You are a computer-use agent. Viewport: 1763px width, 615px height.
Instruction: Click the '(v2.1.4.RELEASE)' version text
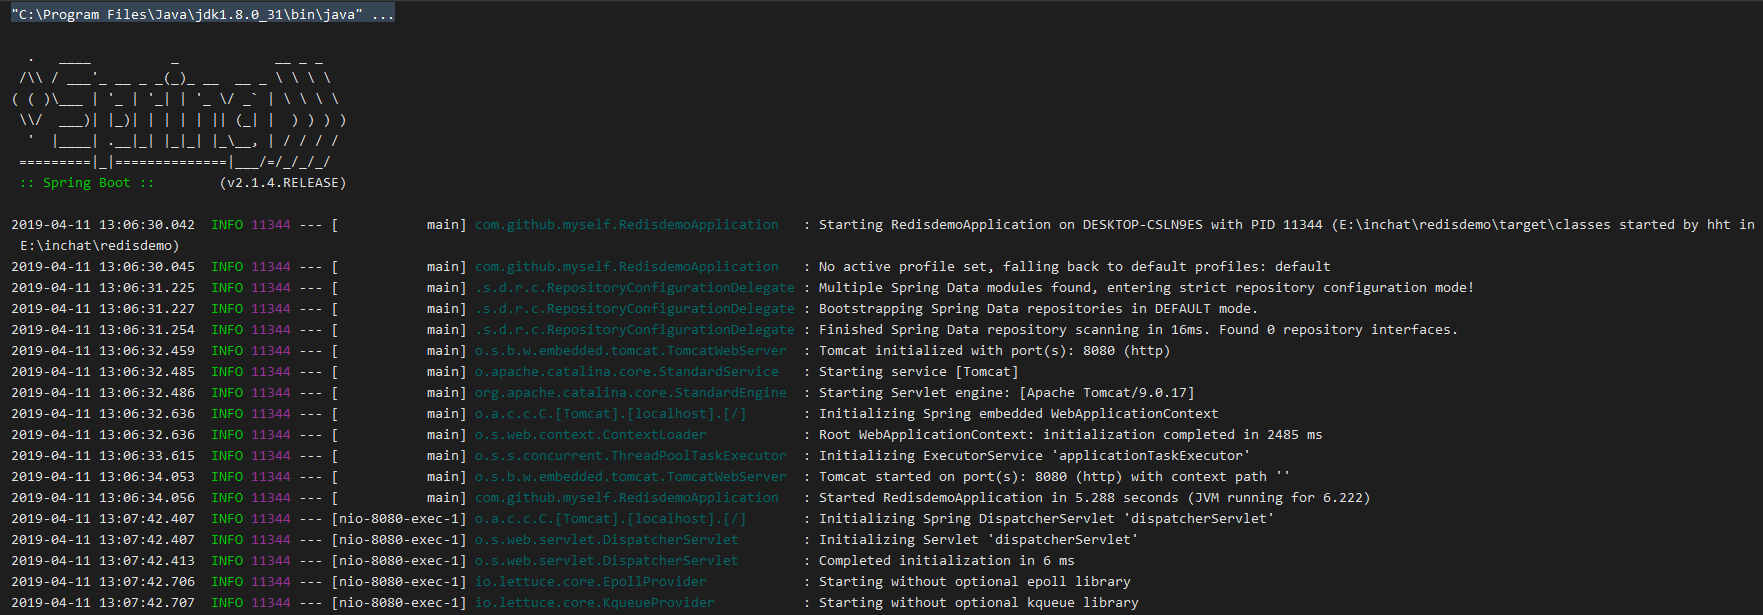[283, 183]
